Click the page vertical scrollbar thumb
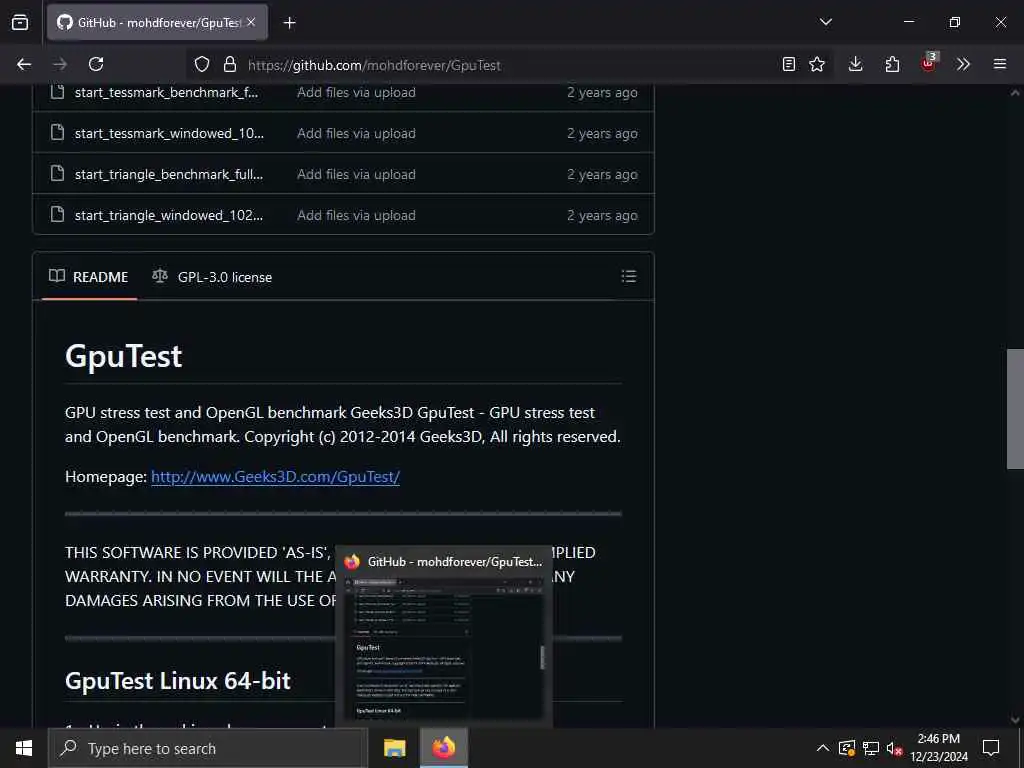The height and width of the screenshot is (768, 1024). point(1015,409)
